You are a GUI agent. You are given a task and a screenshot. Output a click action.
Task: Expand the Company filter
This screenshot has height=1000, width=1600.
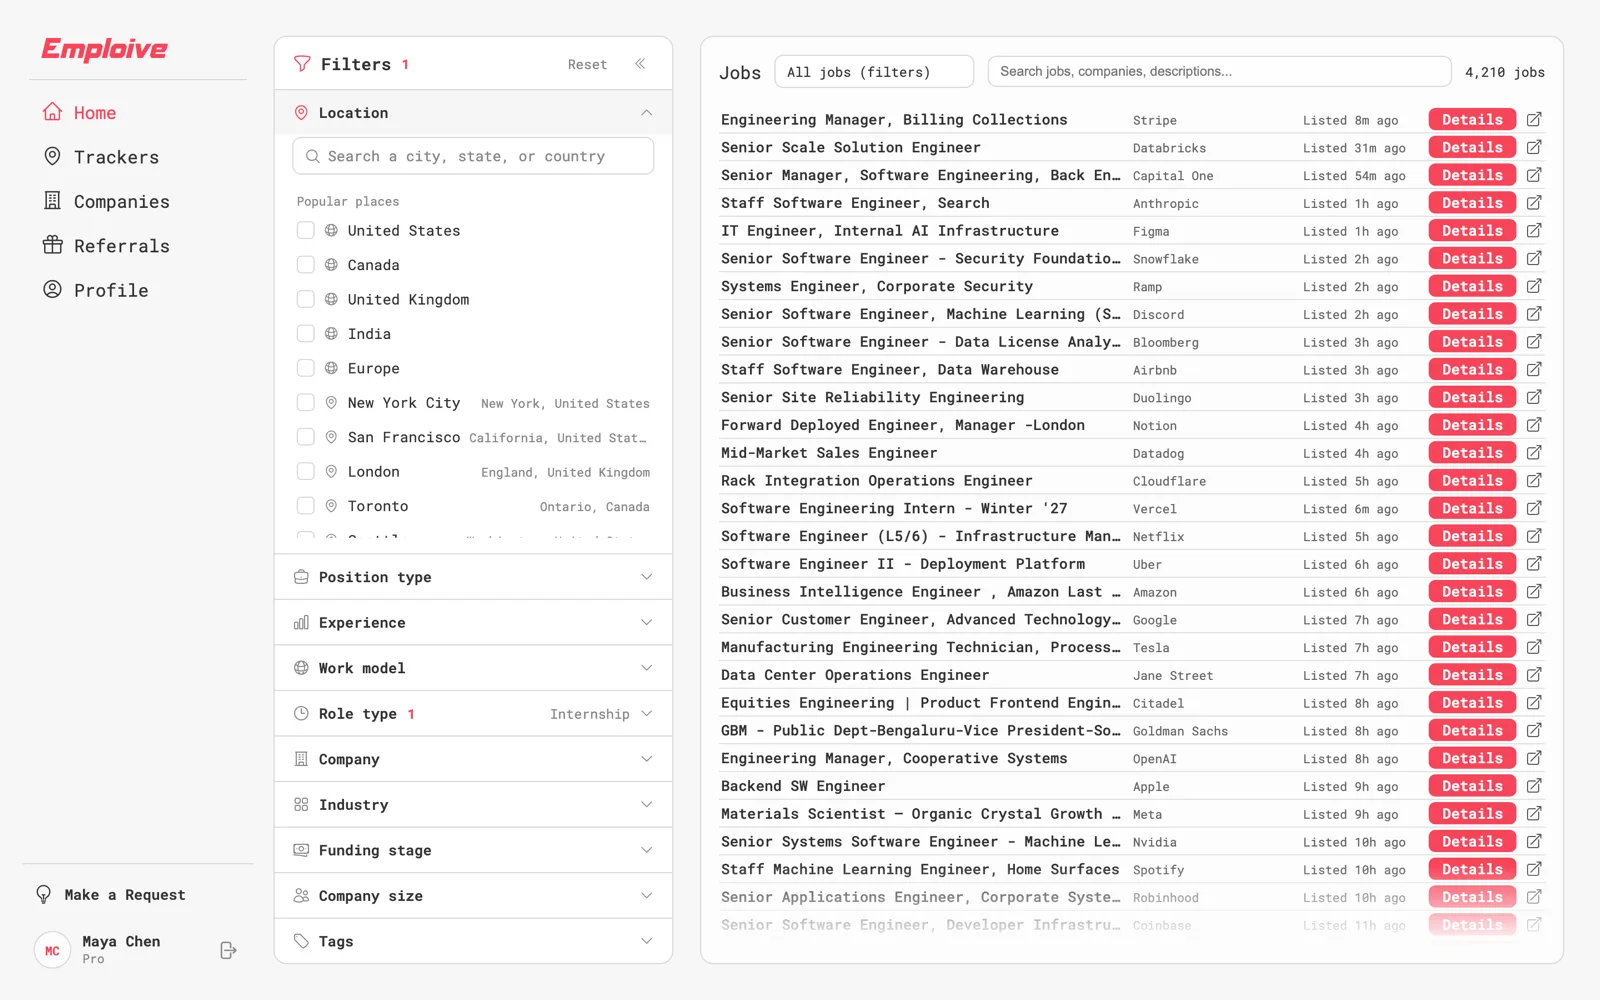coord(473,759)
